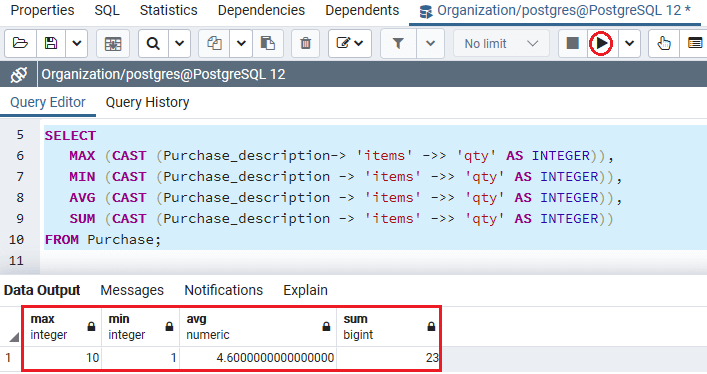Viewport: 707px width, 374px height.
Task: Open the Statistics tab
Action: pyautogui.click(x=169, y=10)
